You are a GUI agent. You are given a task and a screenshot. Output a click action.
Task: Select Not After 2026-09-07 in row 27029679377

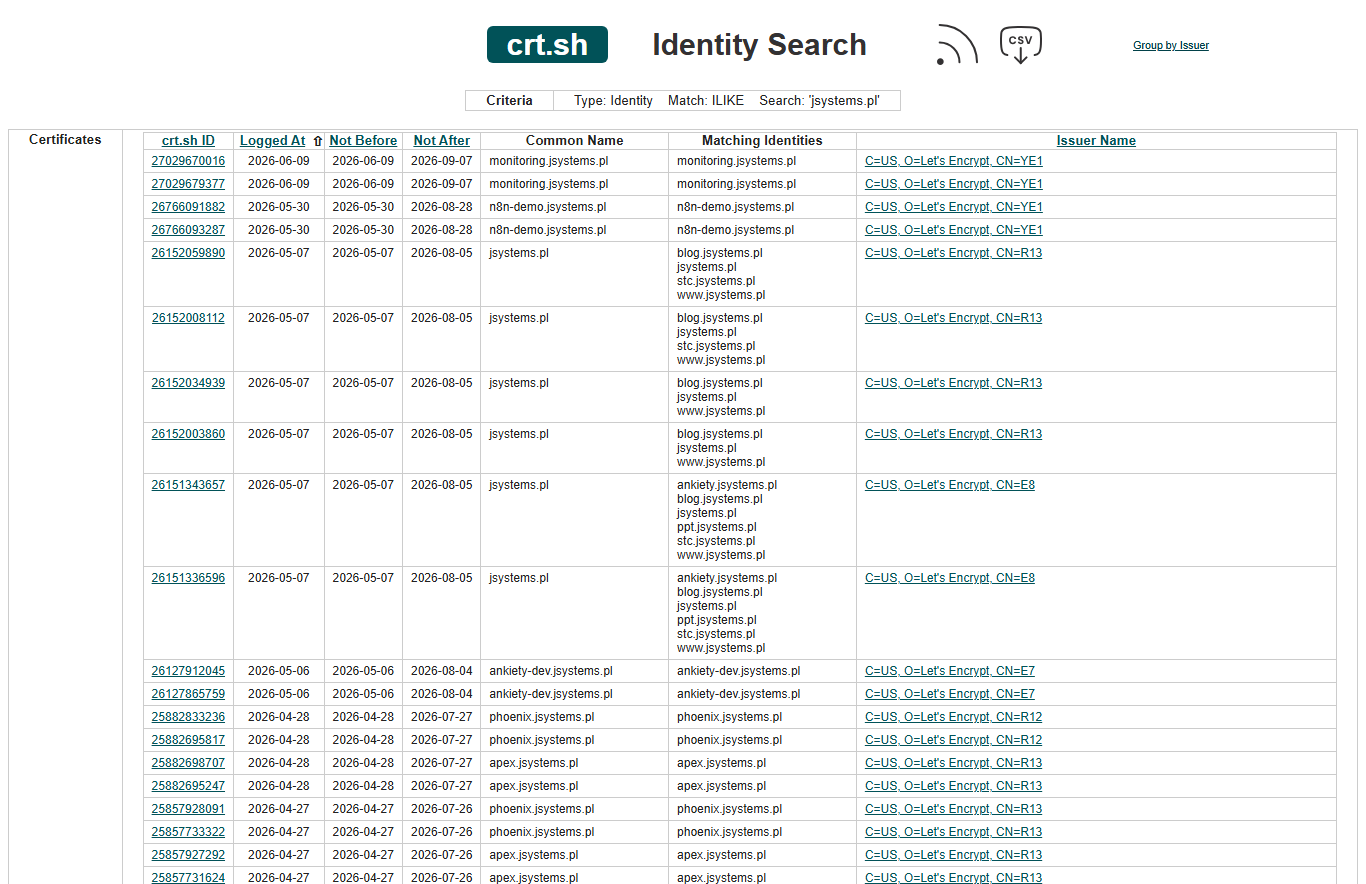click(x=441, y=184)
